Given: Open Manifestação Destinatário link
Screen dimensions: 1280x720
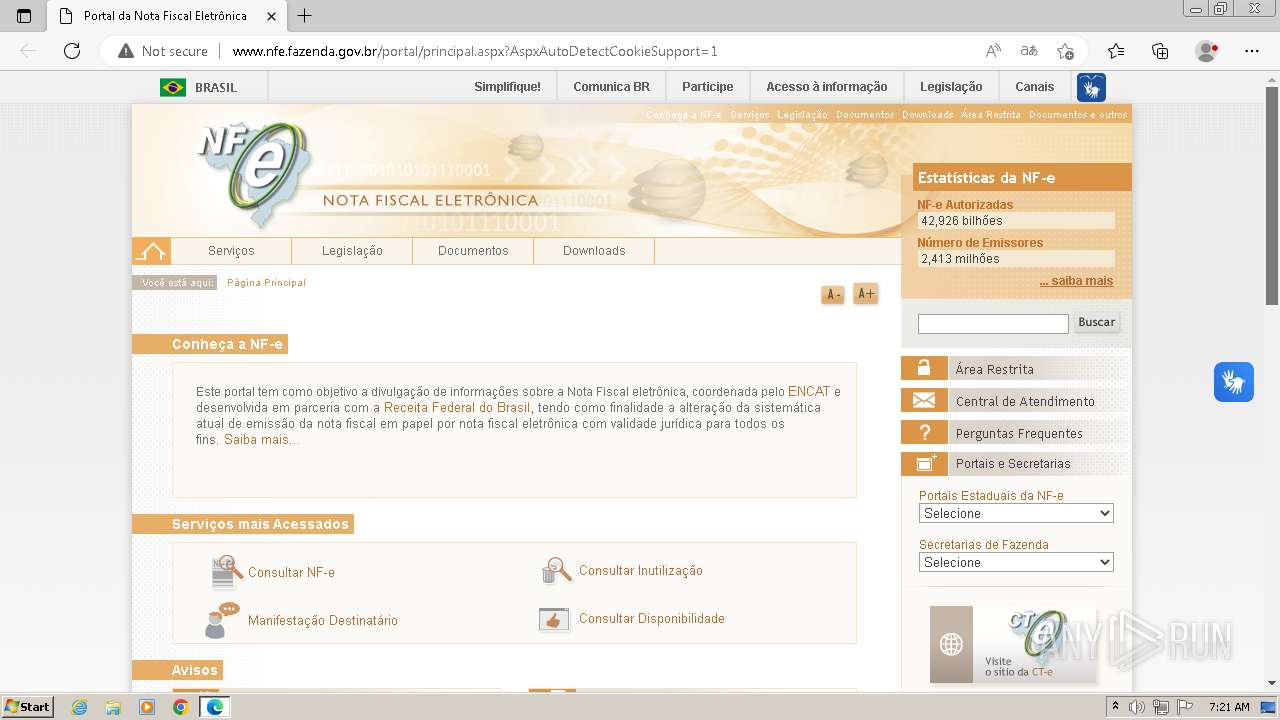Looking at the screenshot, I should click(x=323, y=621).
